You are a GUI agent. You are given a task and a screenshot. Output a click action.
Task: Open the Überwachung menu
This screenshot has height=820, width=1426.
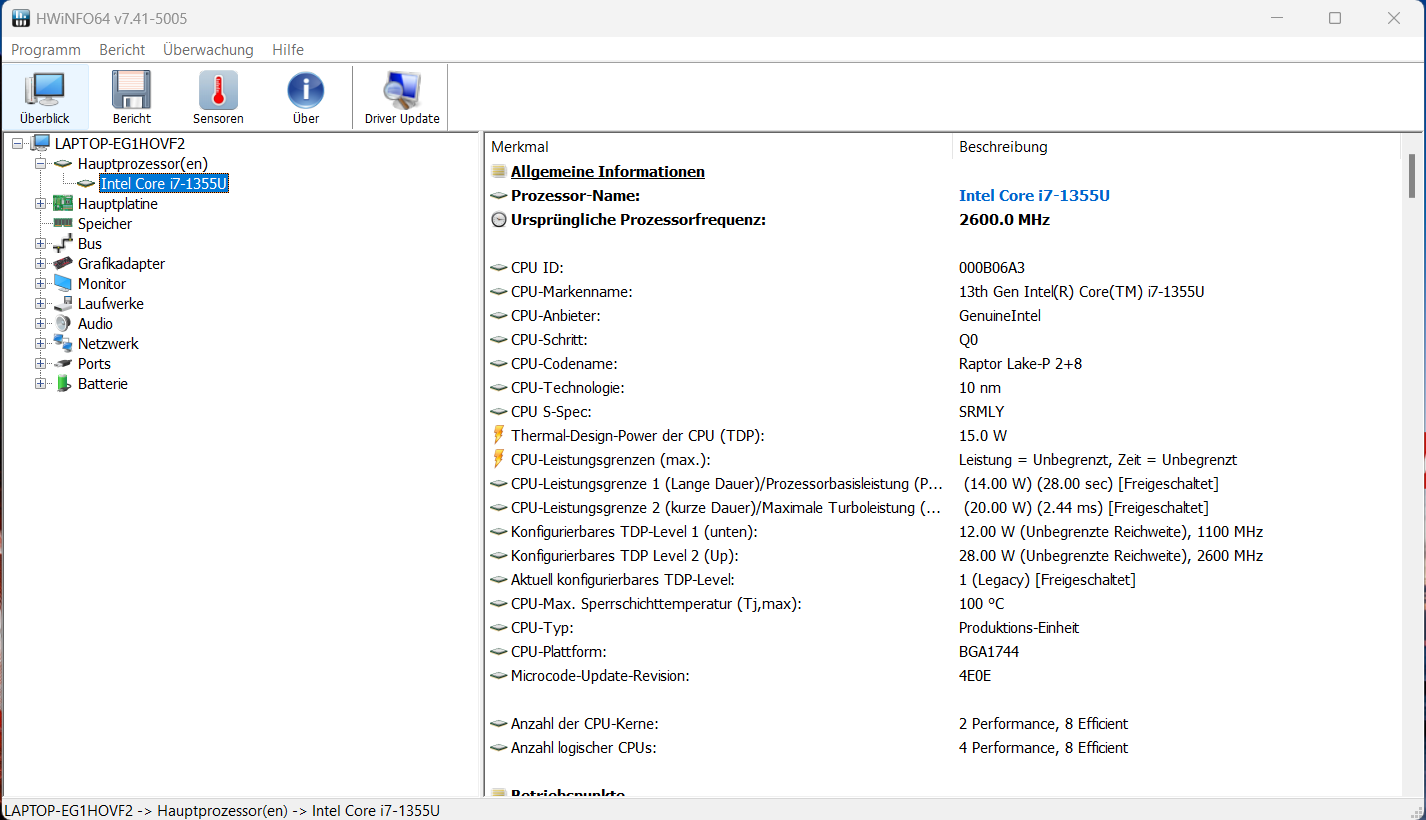(x=208, y=49)
